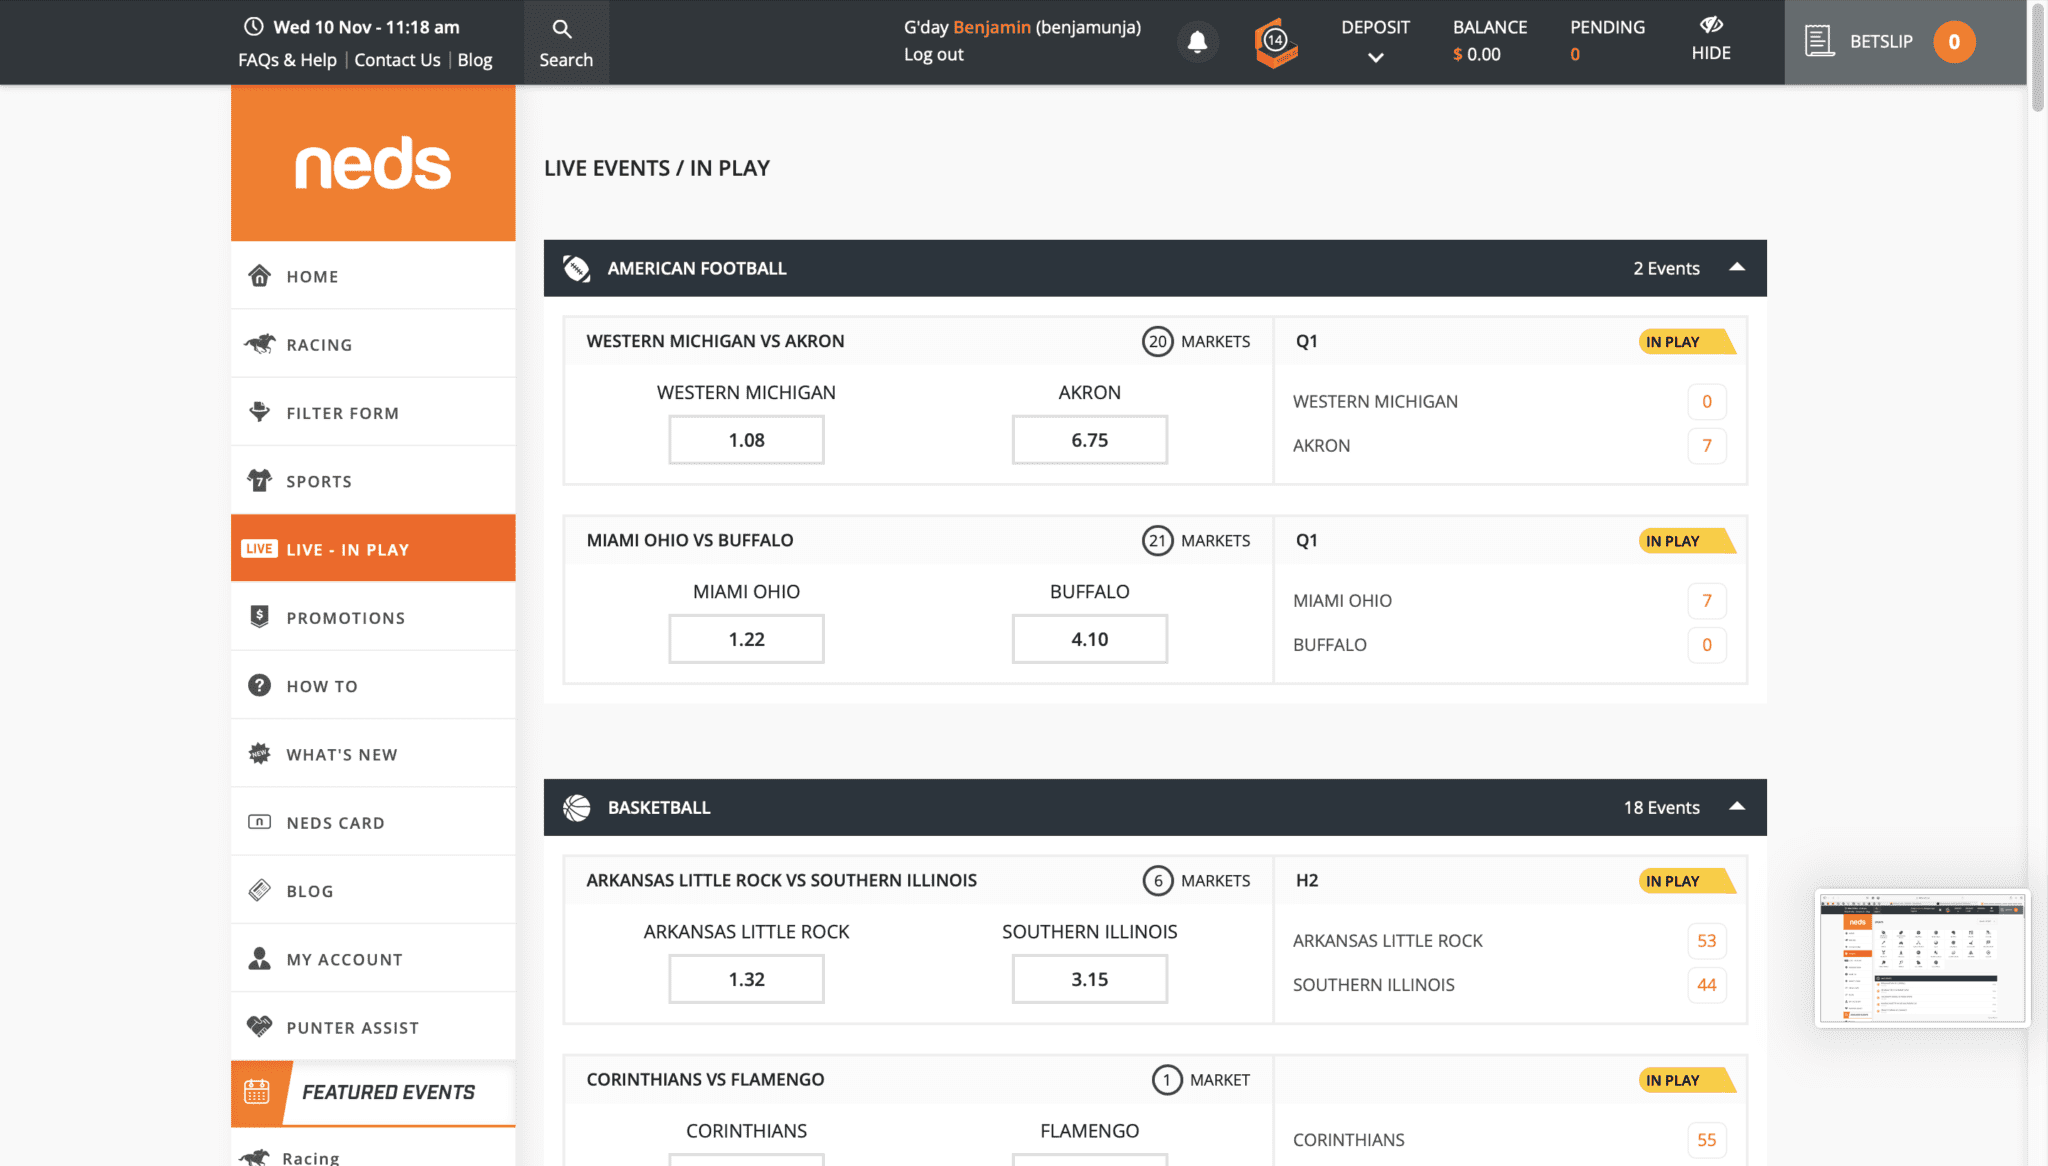2048x1166 pixels.
Task: Click the Featured Events calendar icon
Action: (257, 1092)
